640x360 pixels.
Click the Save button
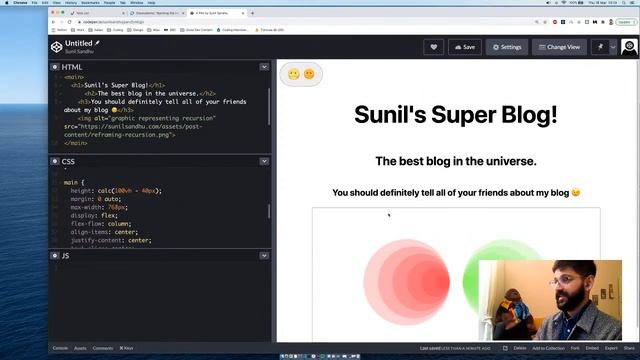coord(465,47)
